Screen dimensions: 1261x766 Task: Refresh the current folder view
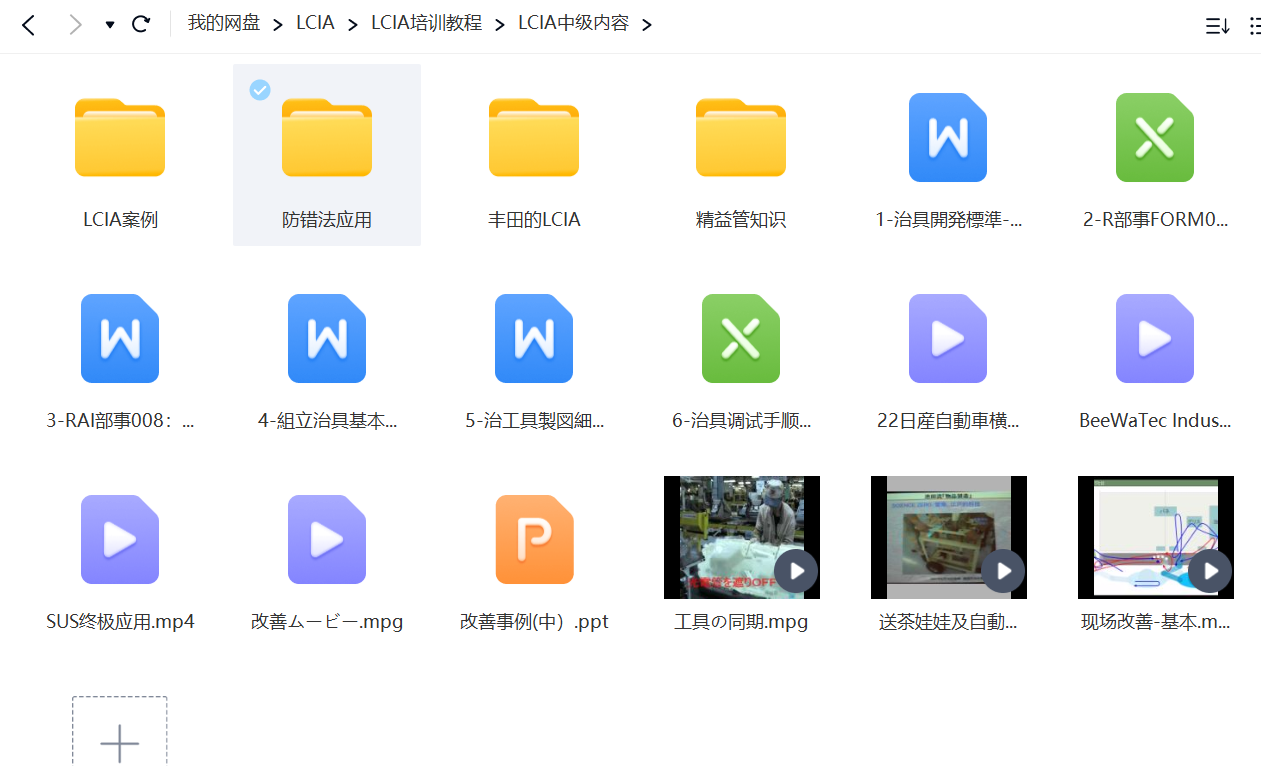click(x=141, y=24)
